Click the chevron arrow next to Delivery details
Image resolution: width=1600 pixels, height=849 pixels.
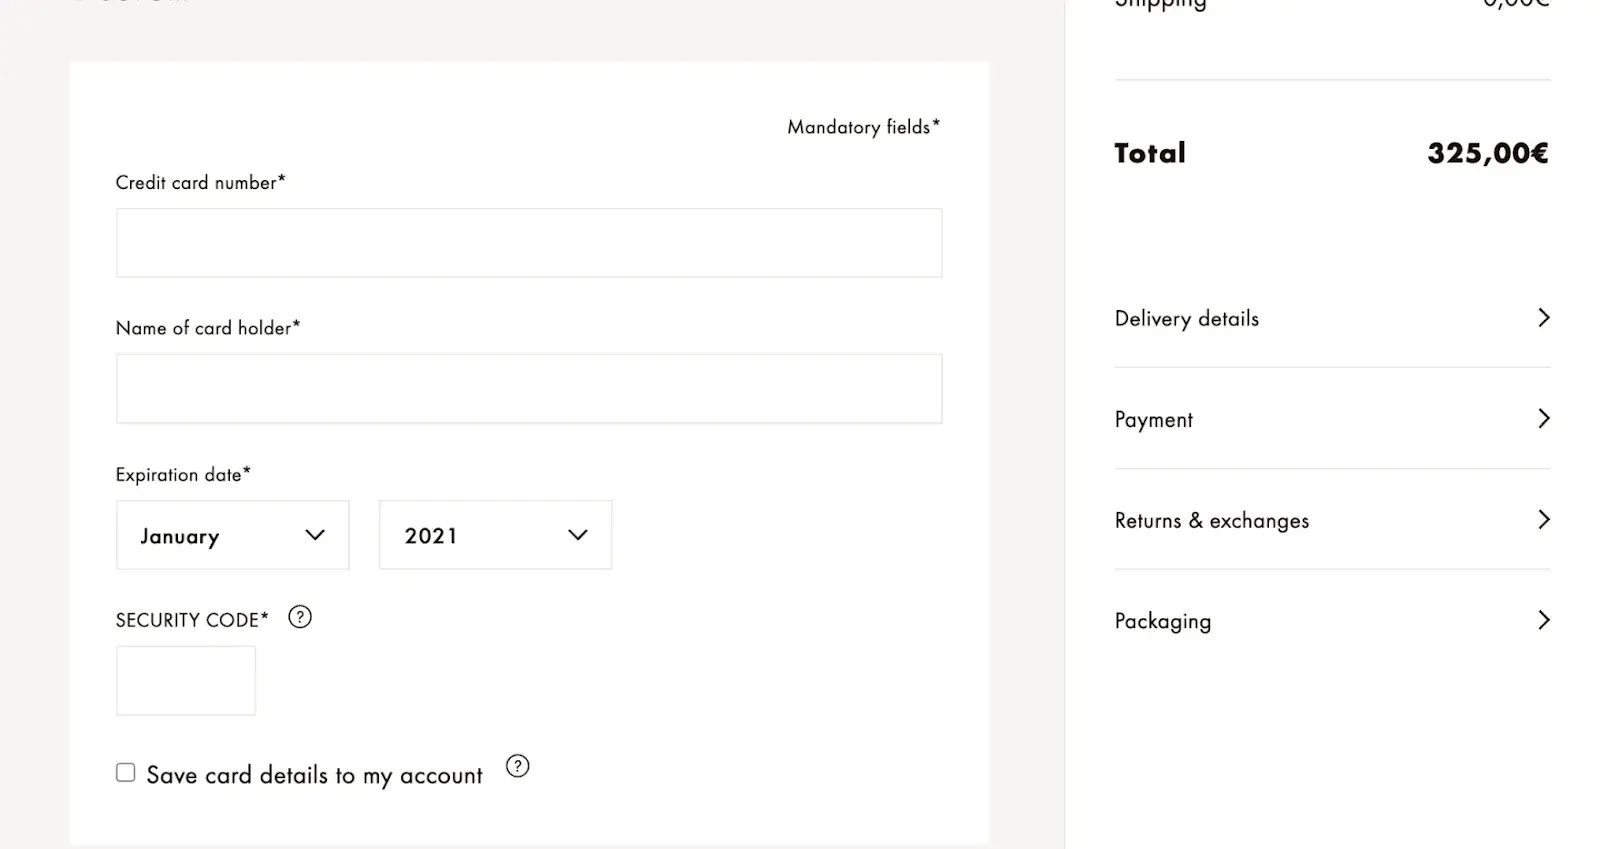click(x=1543, y=318)
